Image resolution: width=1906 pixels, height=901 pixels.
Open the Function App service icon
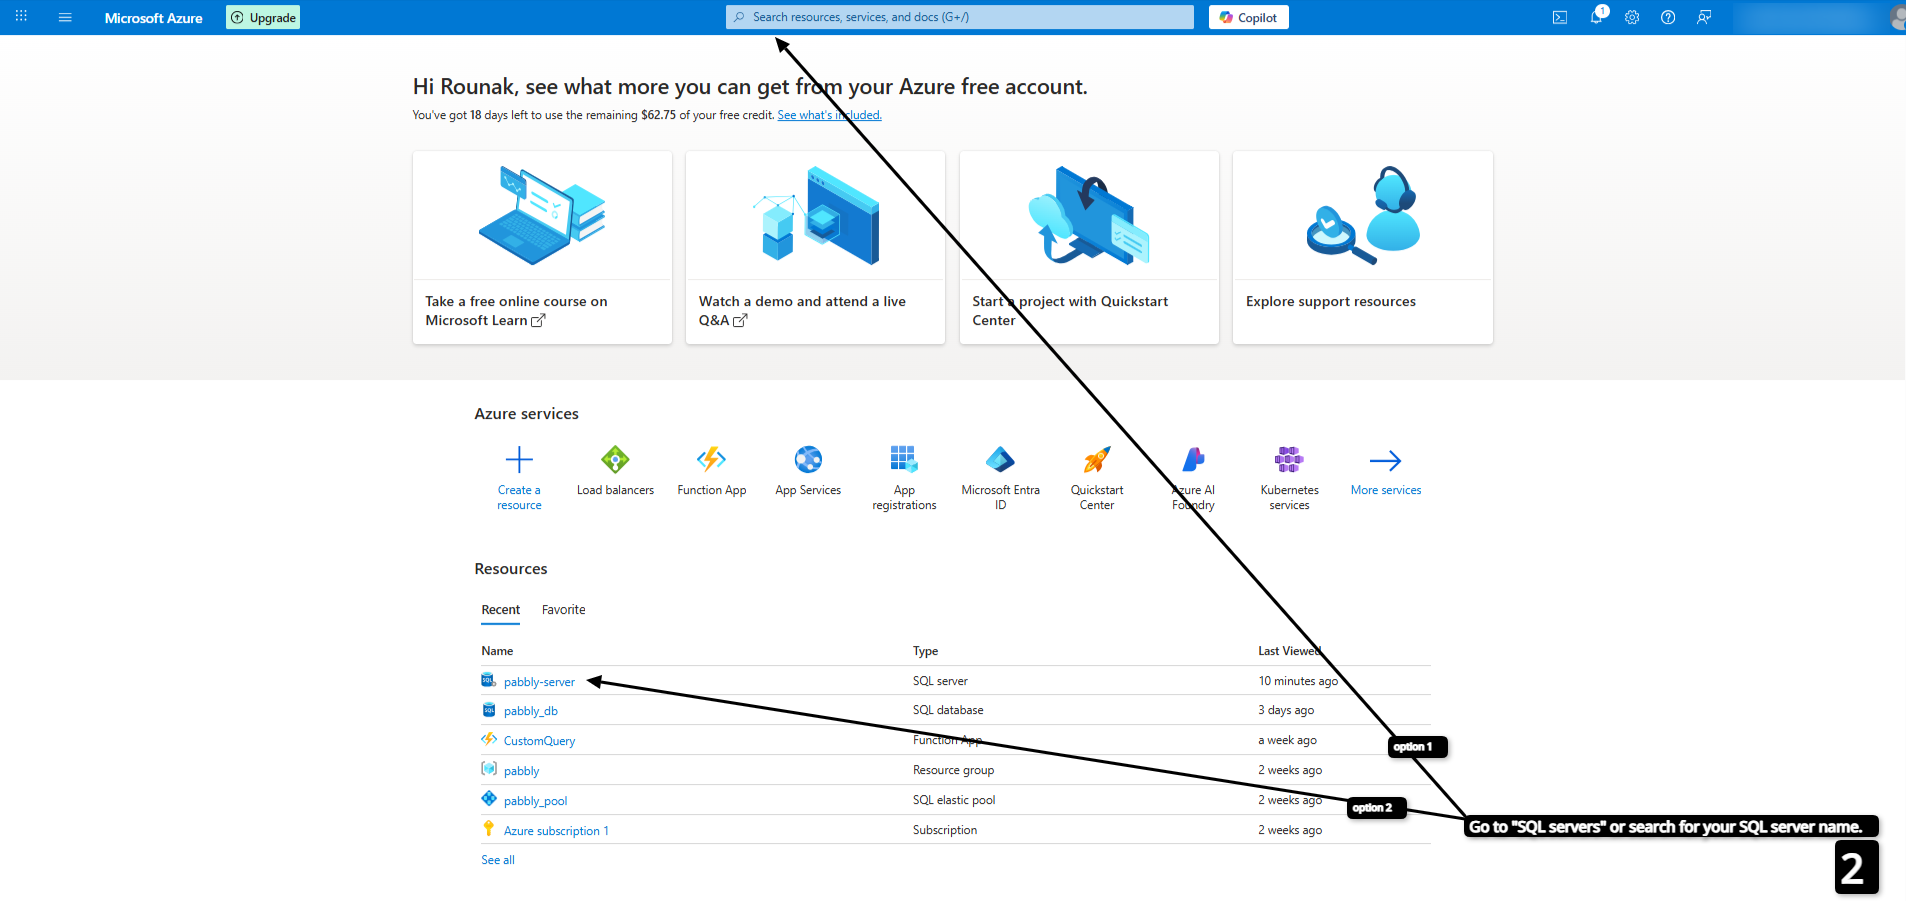coord(711,460)
